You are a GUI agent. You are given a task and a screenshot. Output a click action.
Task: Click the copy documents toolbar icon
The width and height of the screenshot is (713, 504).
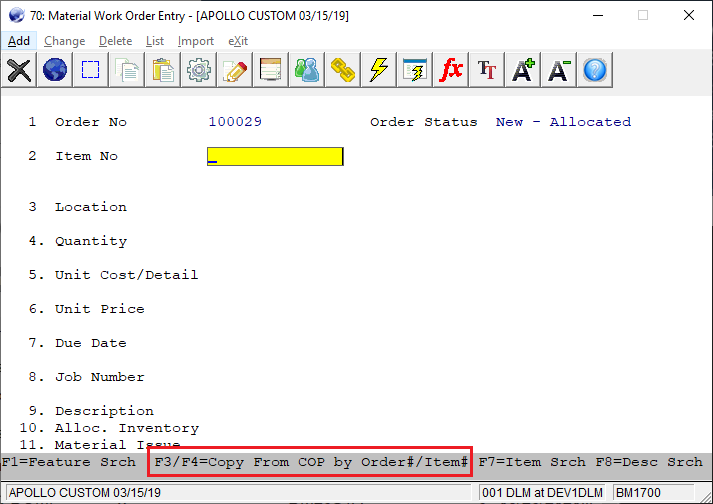click(x=127, y=70)
